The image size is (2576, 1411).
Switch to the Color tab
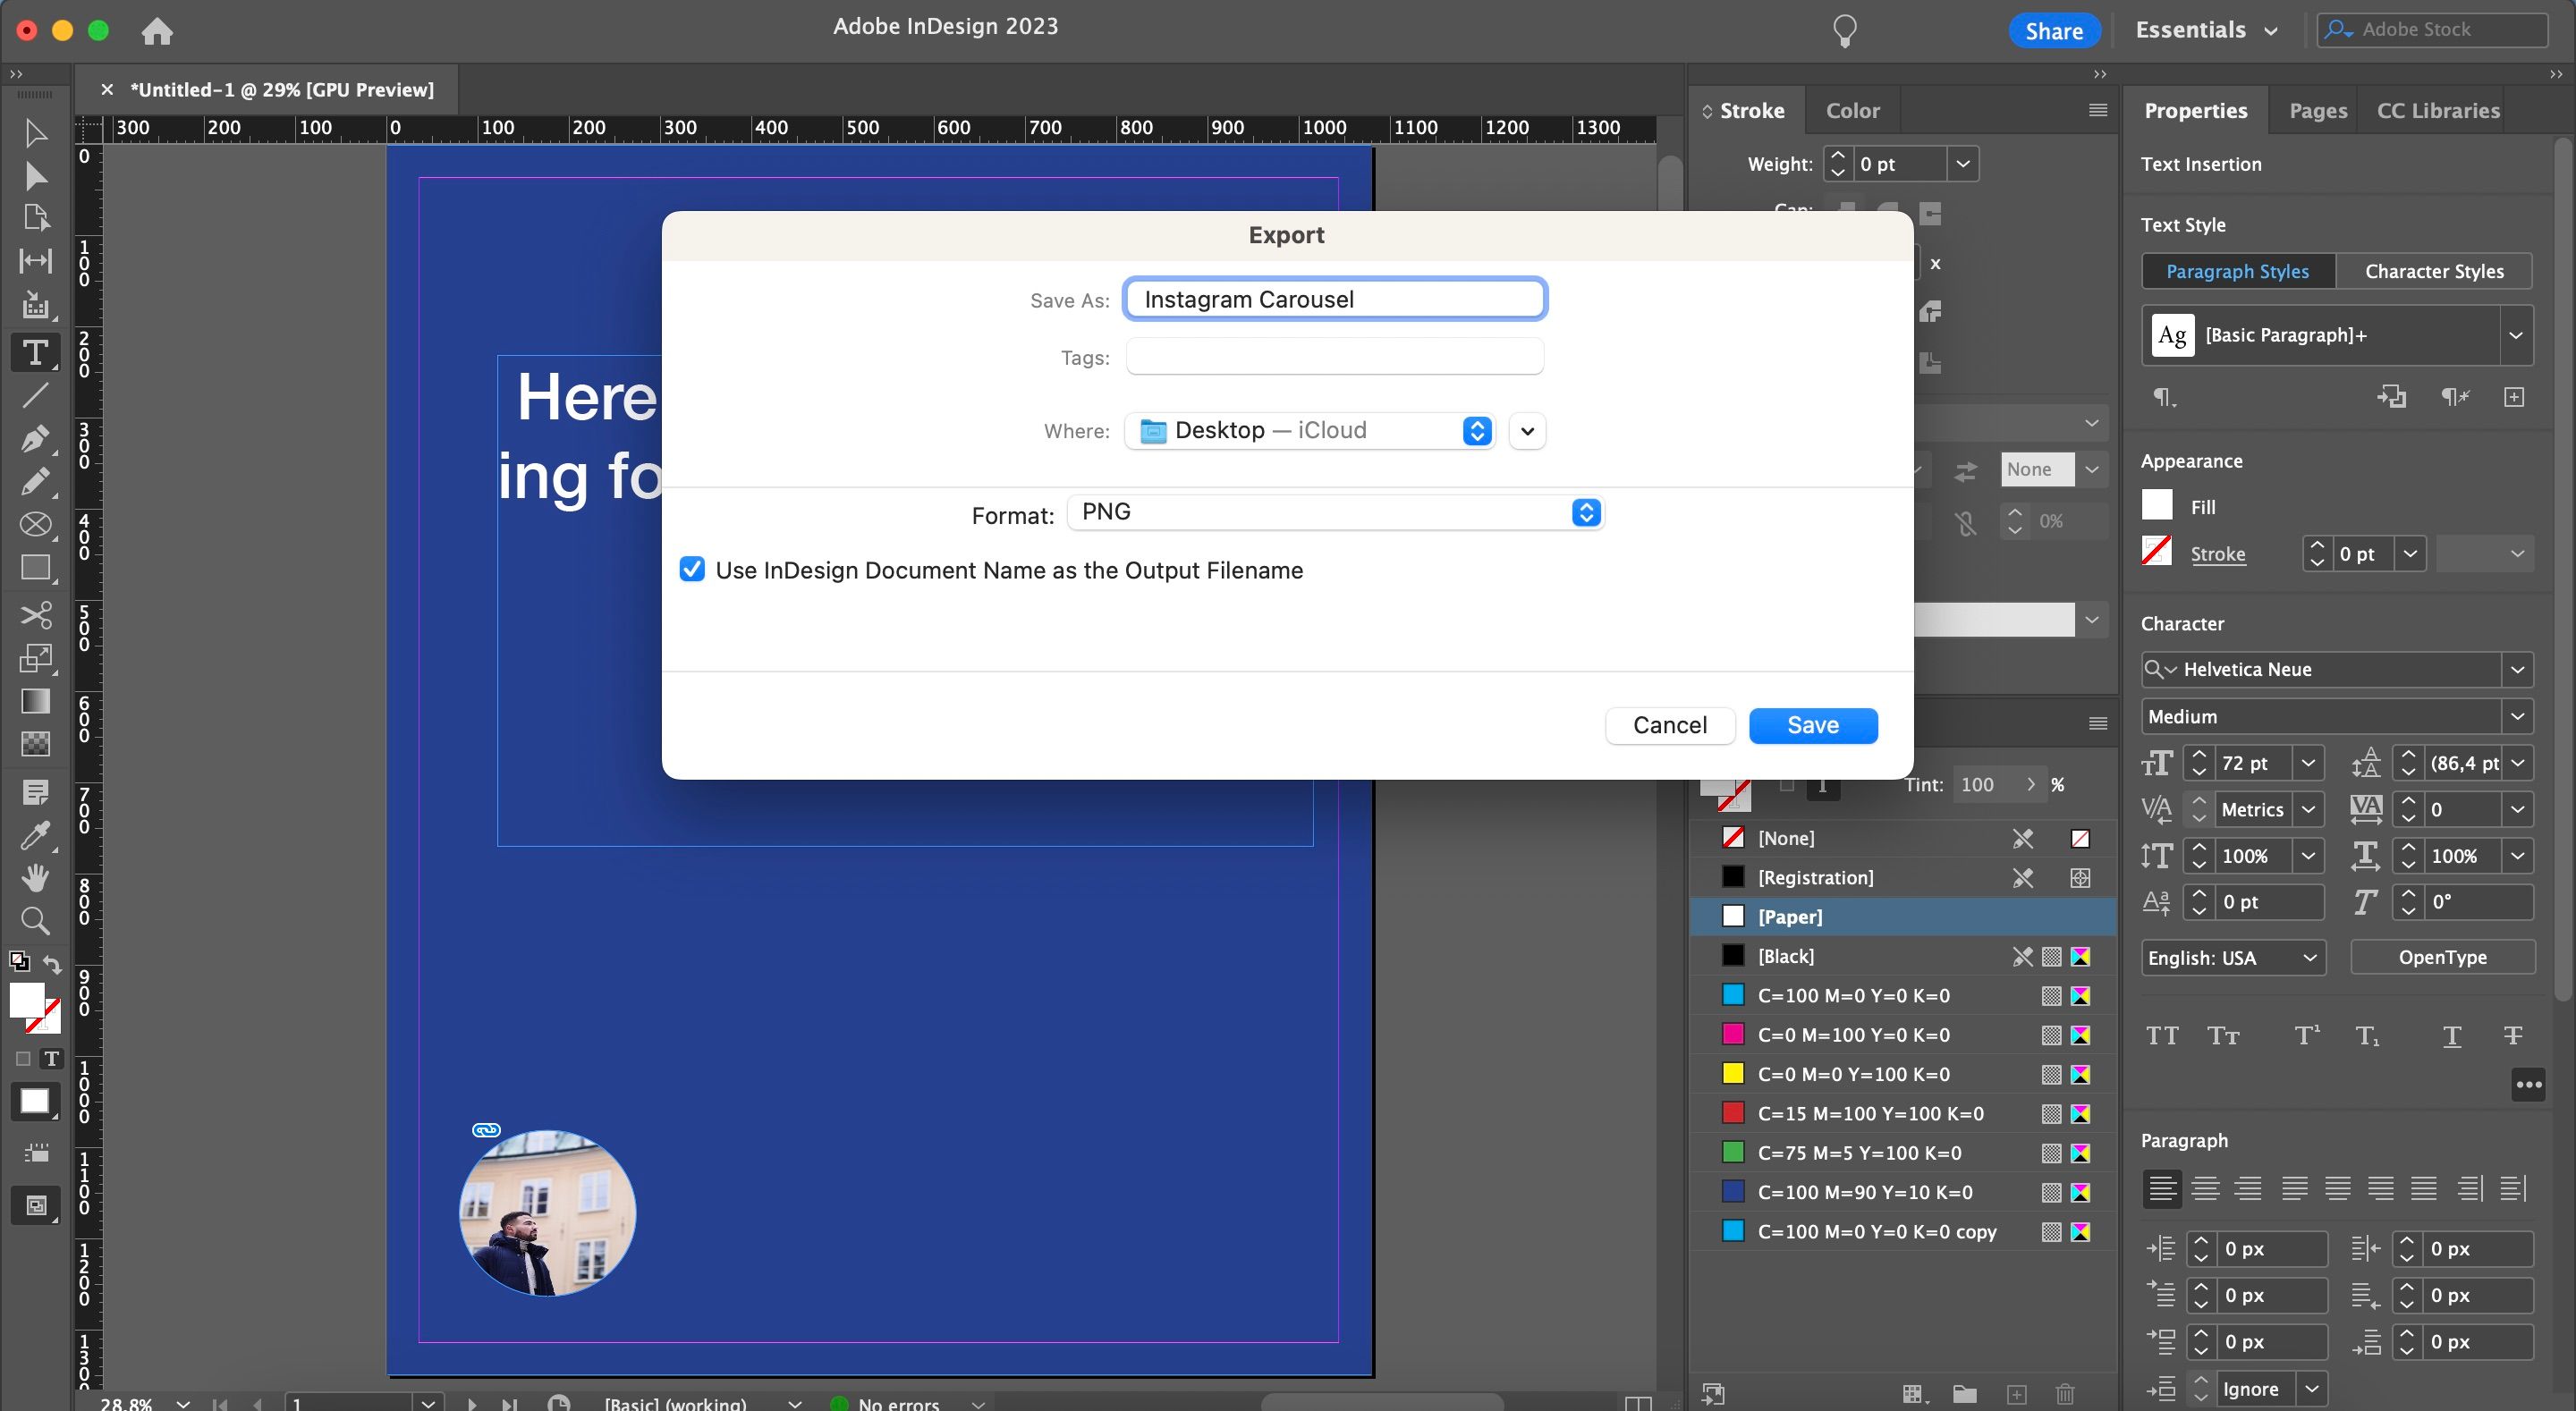click(1853, 110)
